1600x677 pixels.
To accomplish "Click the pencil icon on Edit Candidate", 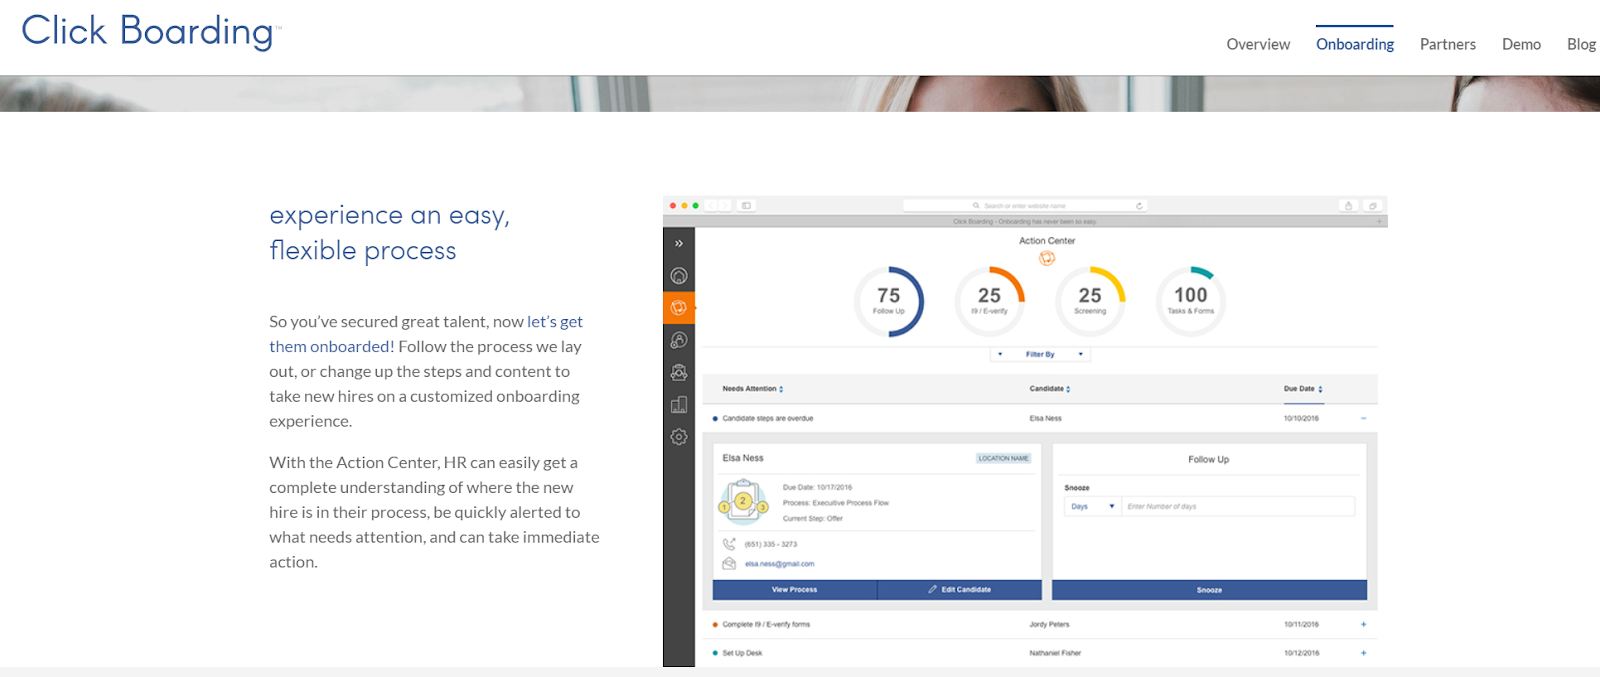I will 933,589.
